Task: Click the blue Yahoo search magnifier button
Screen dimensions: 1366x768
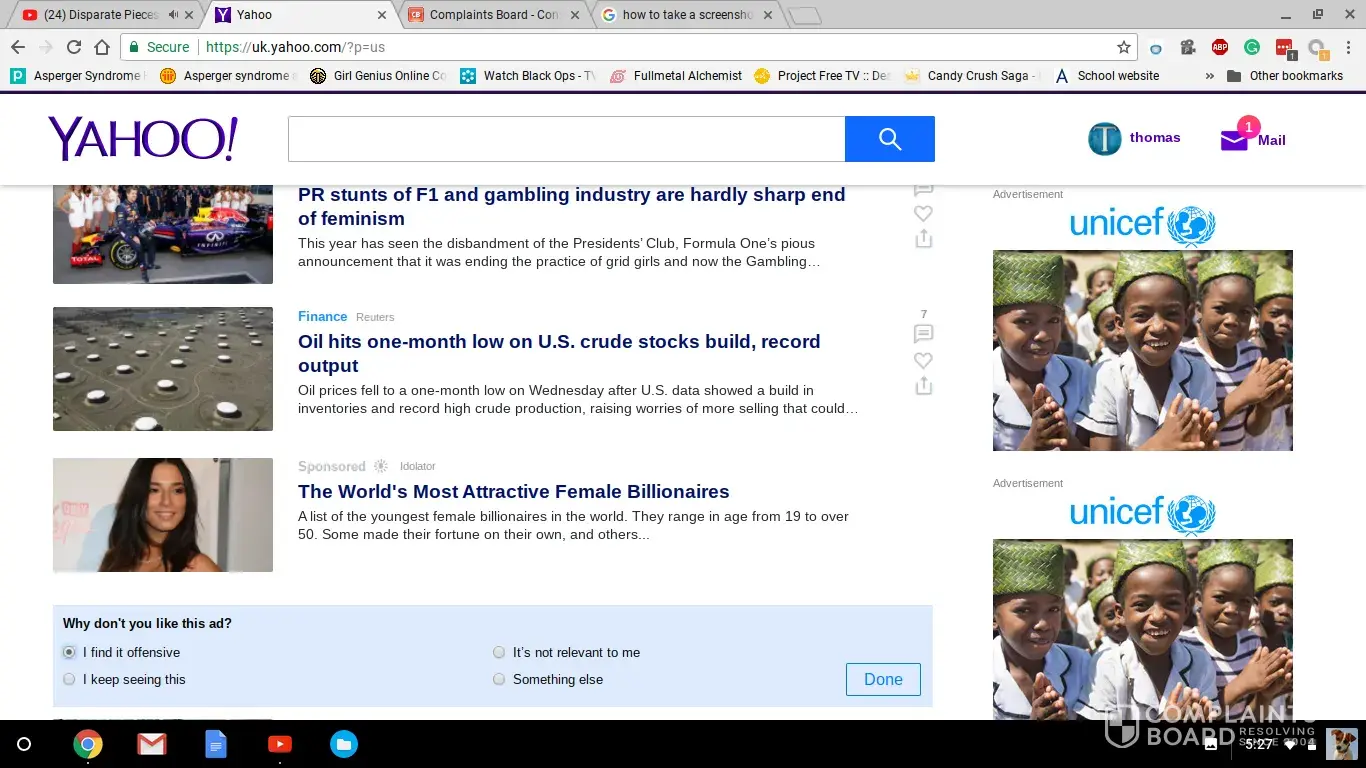Action: 889,139
